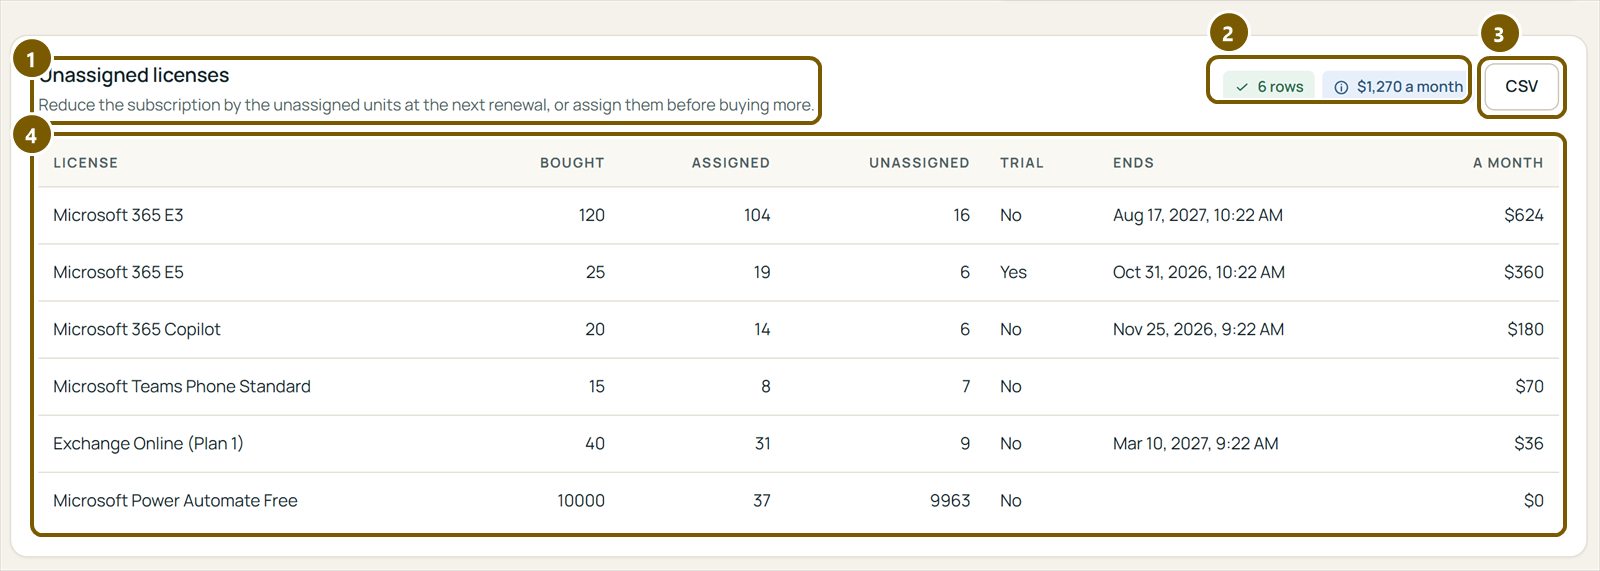Click the bought value 10000 for Power Automate Free
The image size is (1600, 571).
[x=581, y=500]
